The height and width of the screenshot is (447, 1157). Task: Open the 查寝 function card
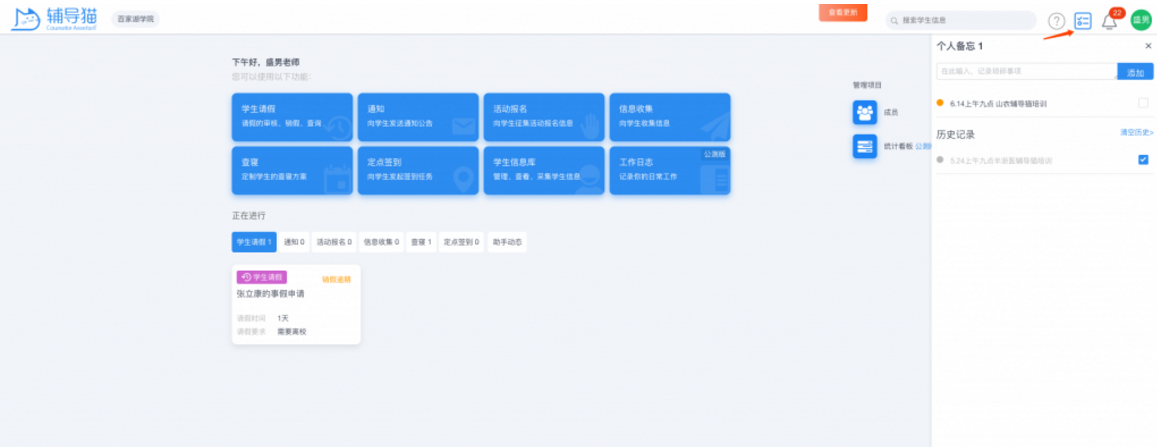click(x=292, y=170)
